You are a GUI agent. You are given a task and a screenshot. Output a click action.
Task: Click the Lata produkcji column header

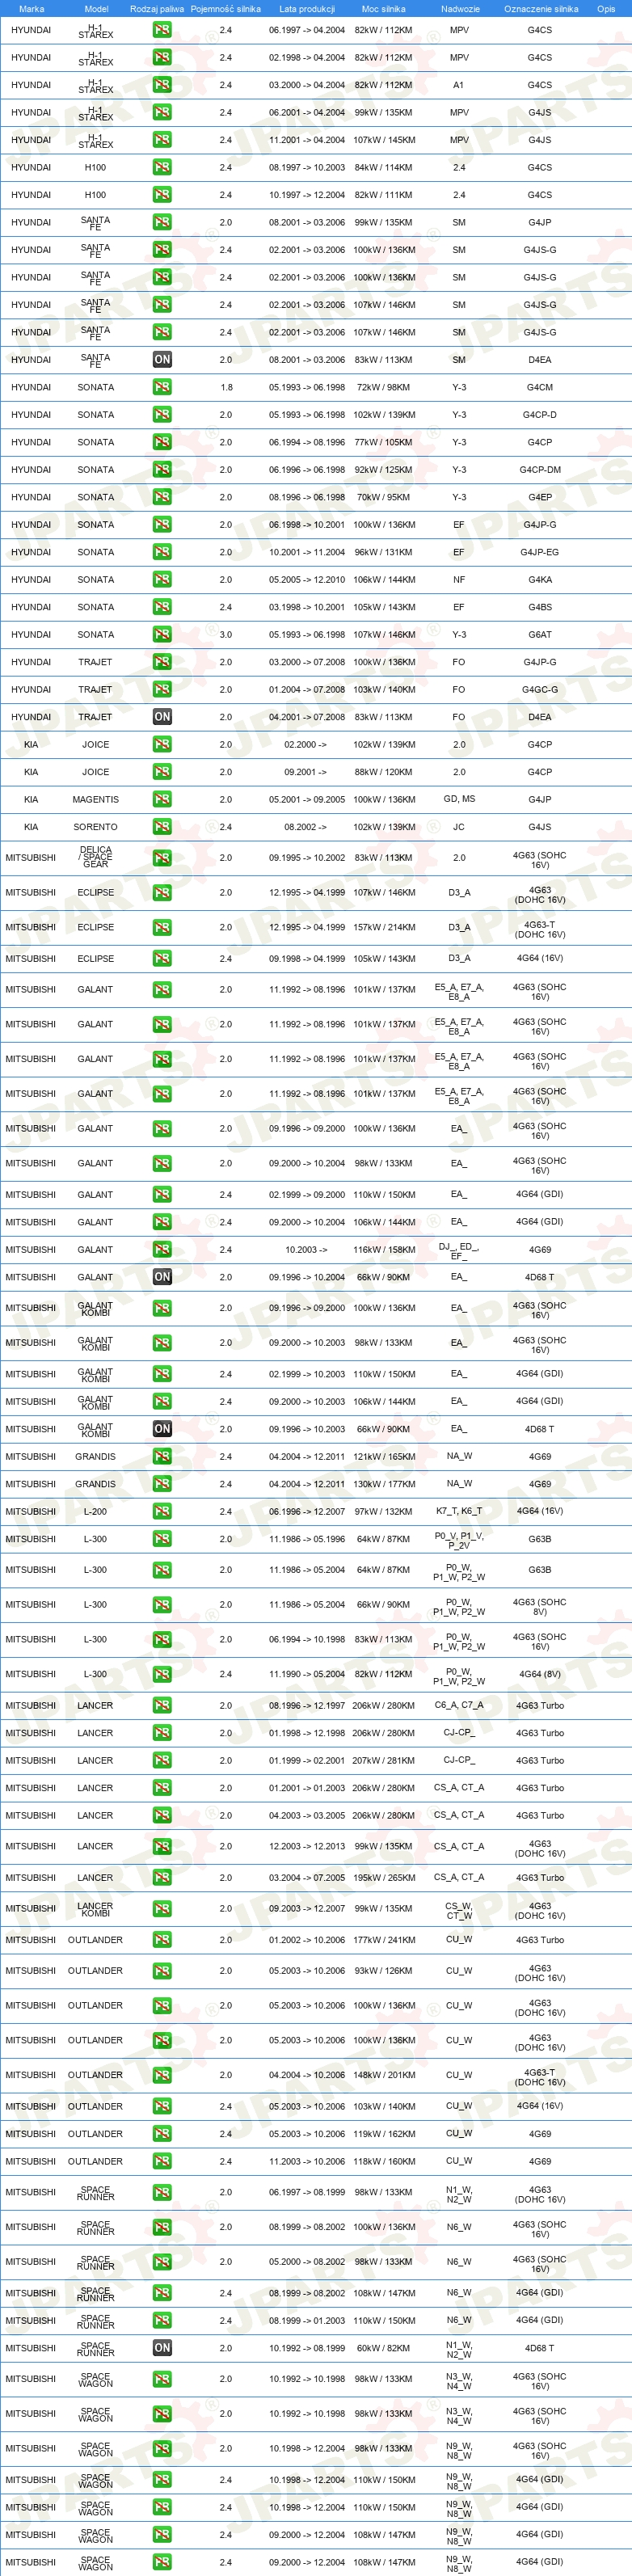point(307,9)
